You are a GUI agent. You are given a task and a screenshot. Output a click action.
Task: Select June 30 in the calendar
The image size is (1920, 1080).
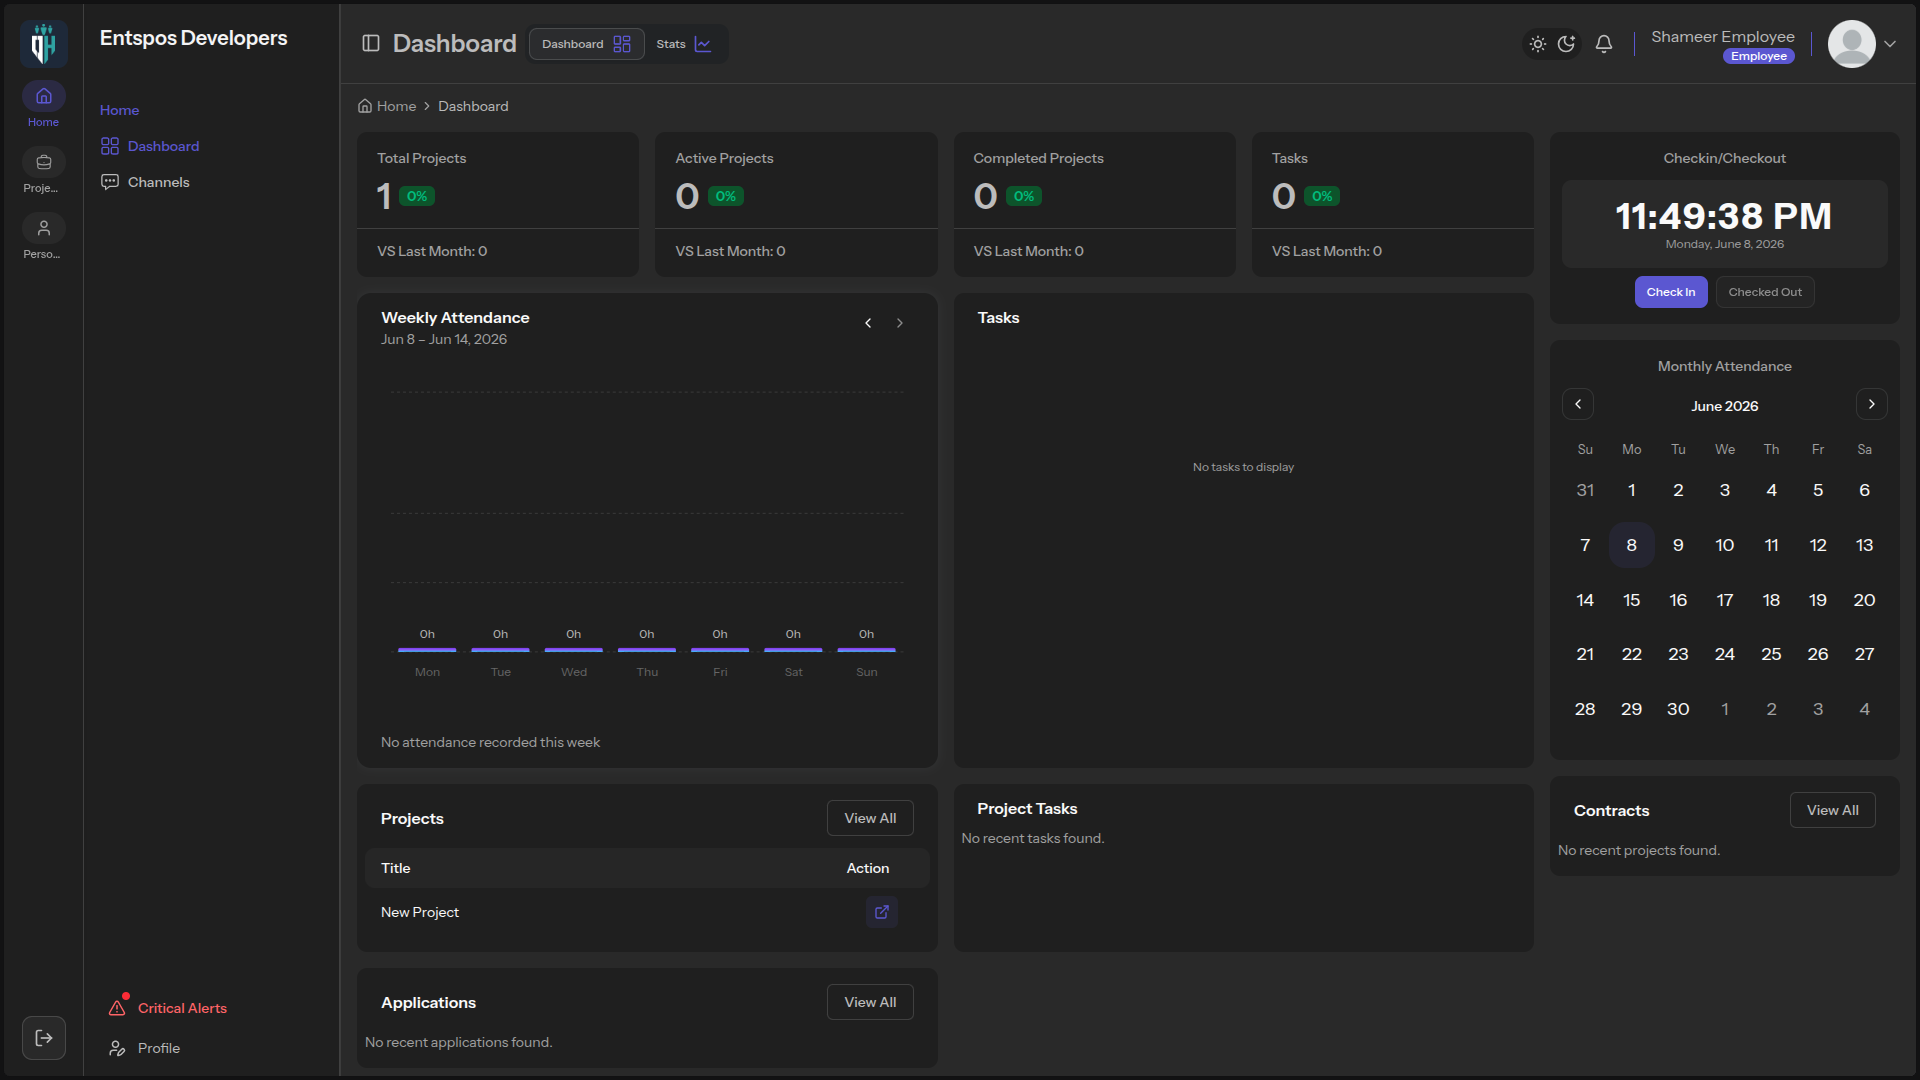pos(1678,709)
